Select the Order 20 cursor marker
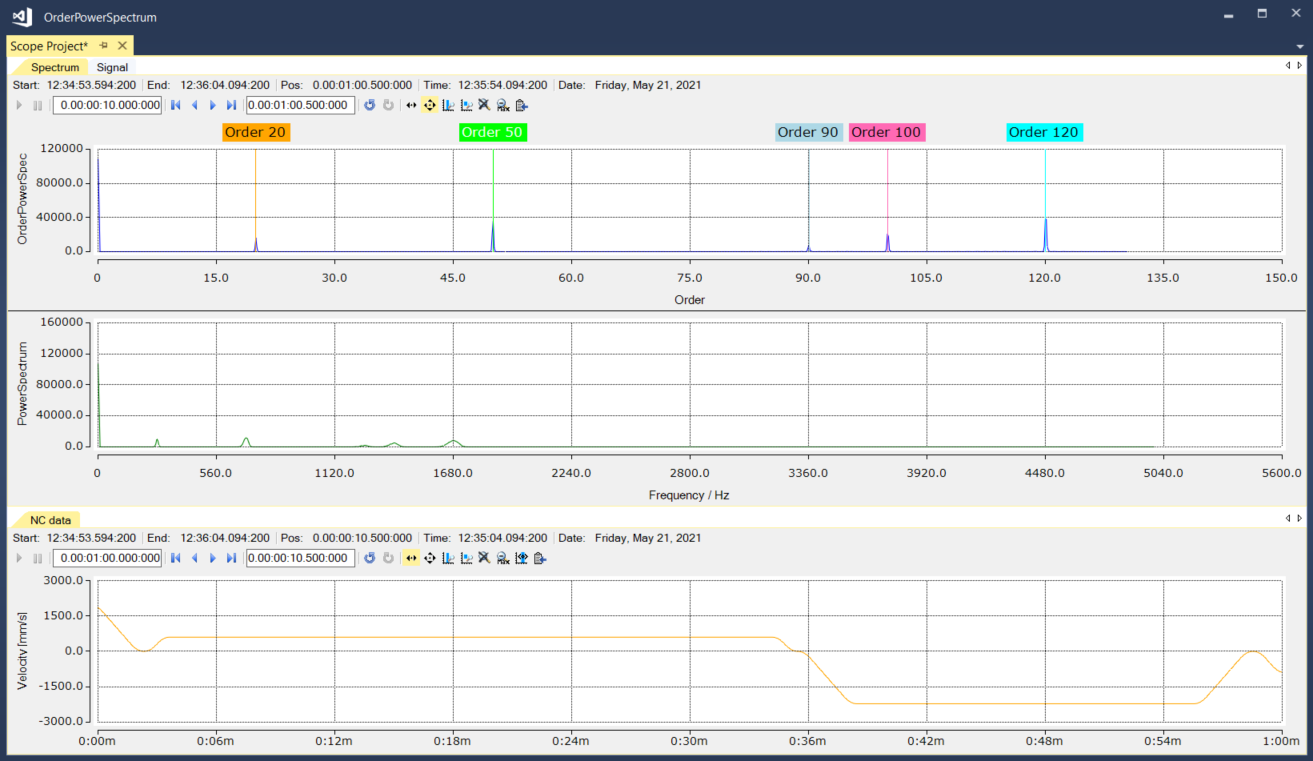Screen dimensions: 1313x761 [257, 132]
